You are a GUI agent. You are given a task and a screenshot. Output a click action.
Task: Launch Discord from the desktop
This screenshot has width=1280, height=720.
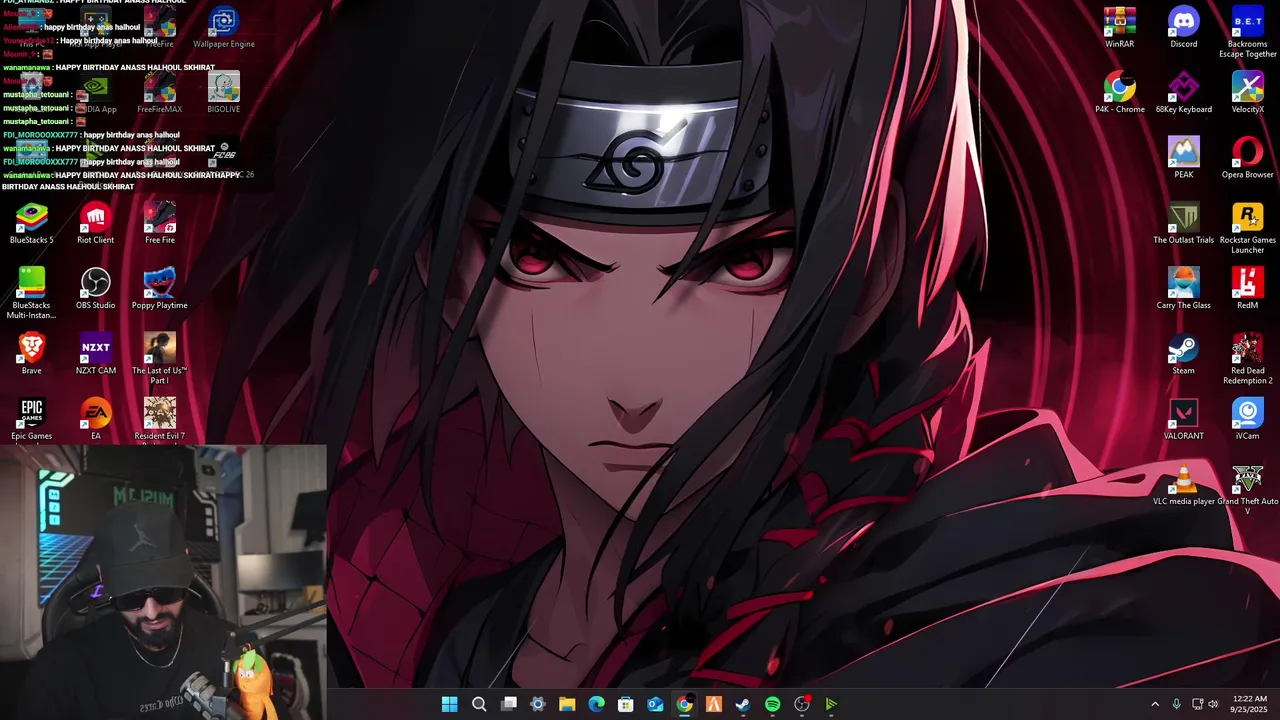coord(1183,28)
